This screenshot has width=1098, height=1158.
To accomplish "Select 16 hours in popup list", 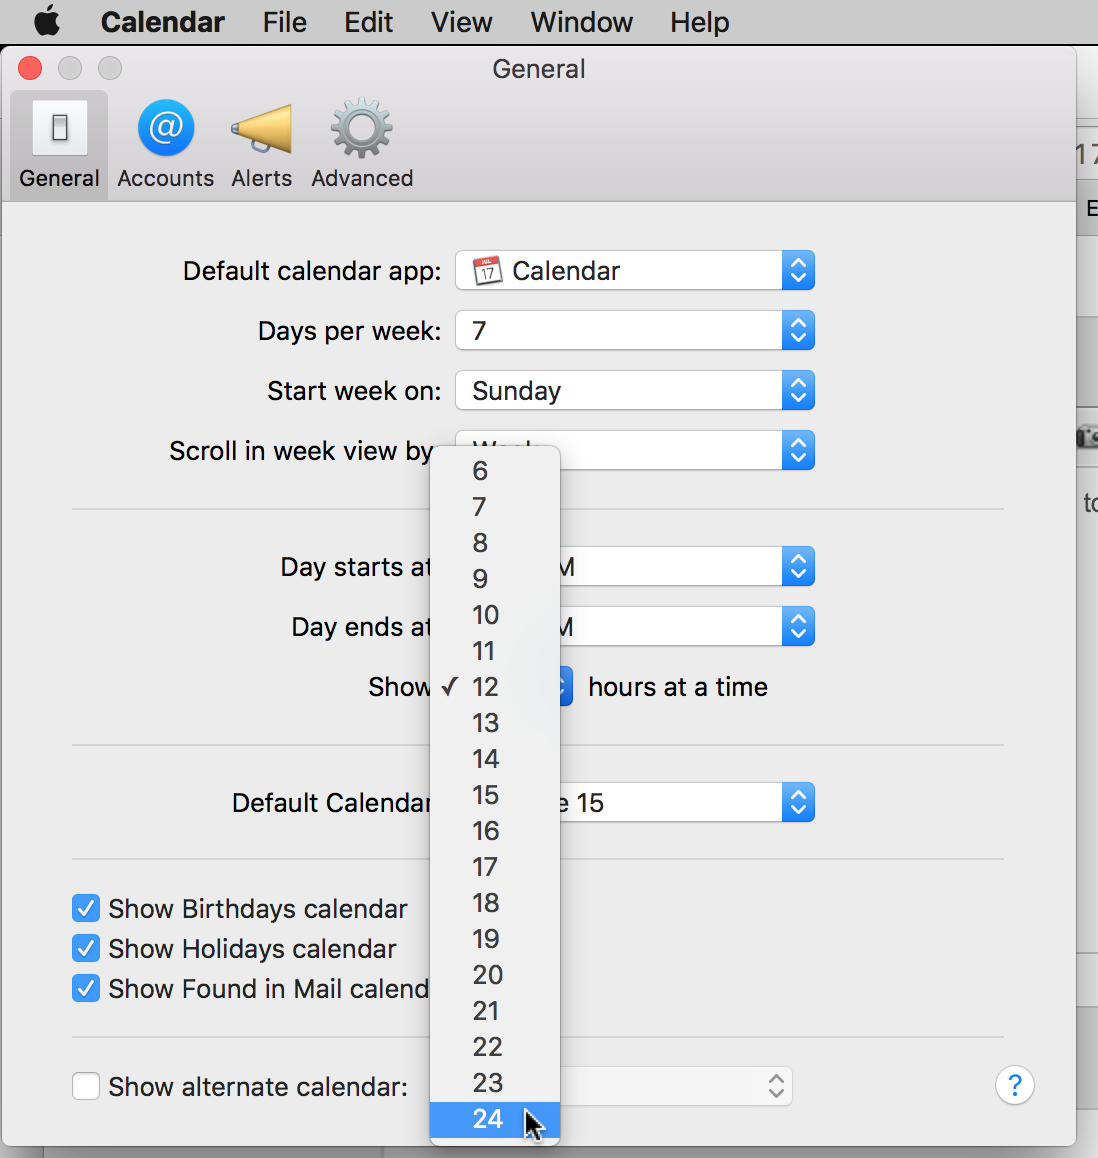I will pyautogui.click(x=495, y=831).
